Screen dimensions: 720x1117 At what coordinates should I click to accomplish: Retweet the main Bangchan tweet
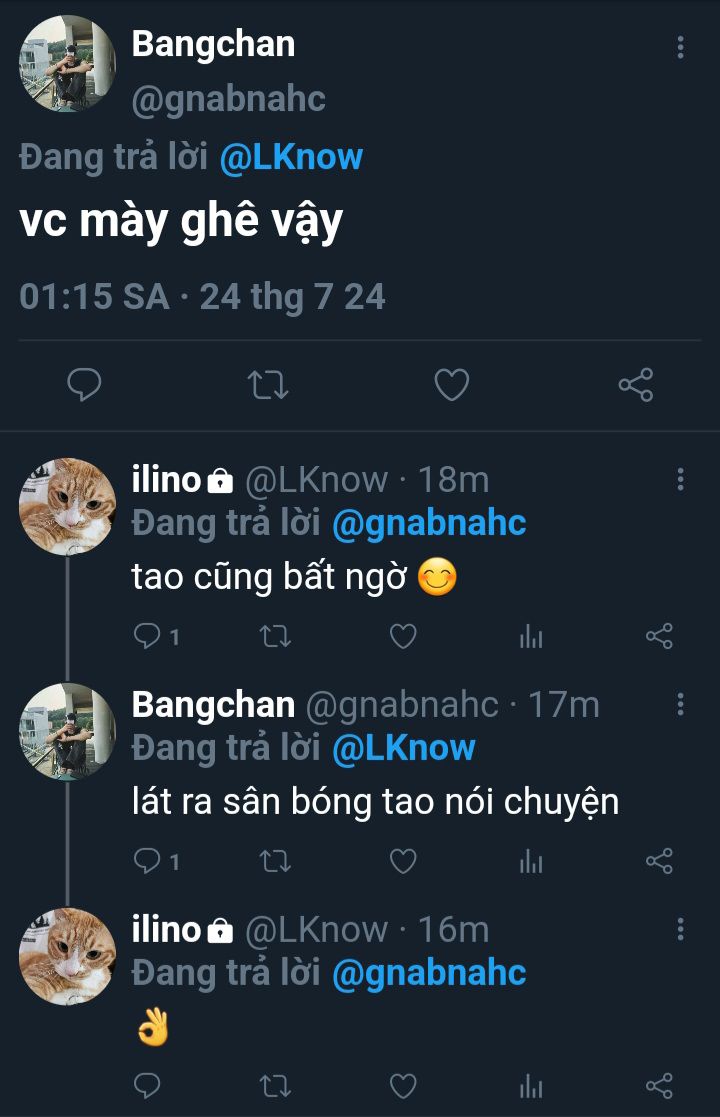[x=267, y=385]
